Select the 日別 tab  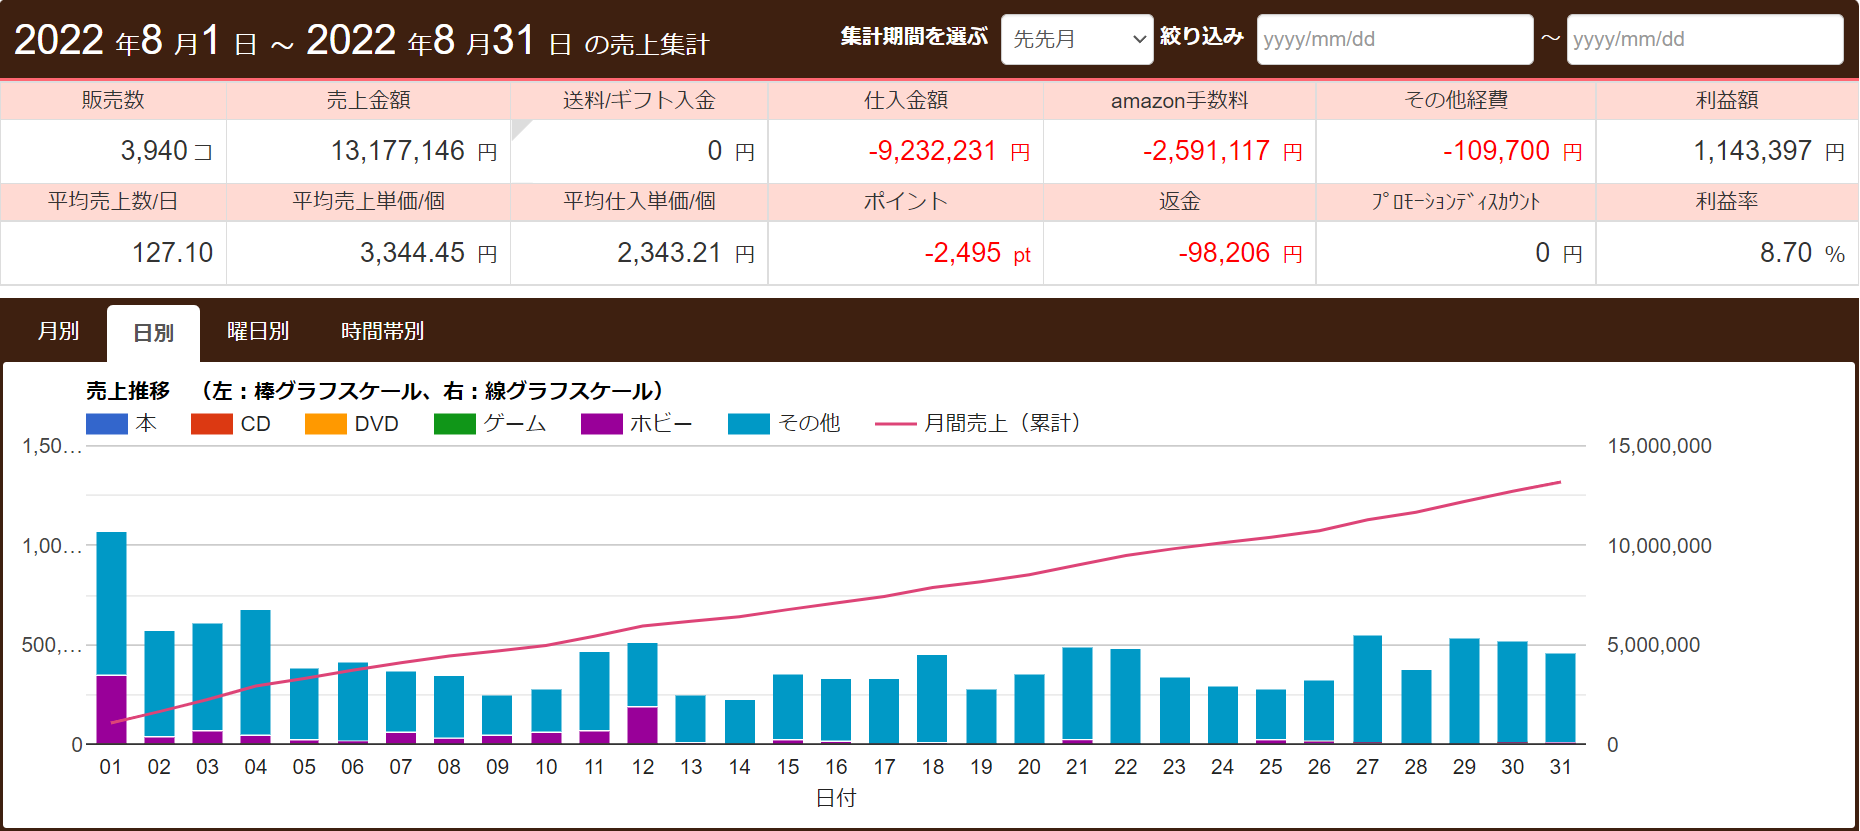pos(153,333)
